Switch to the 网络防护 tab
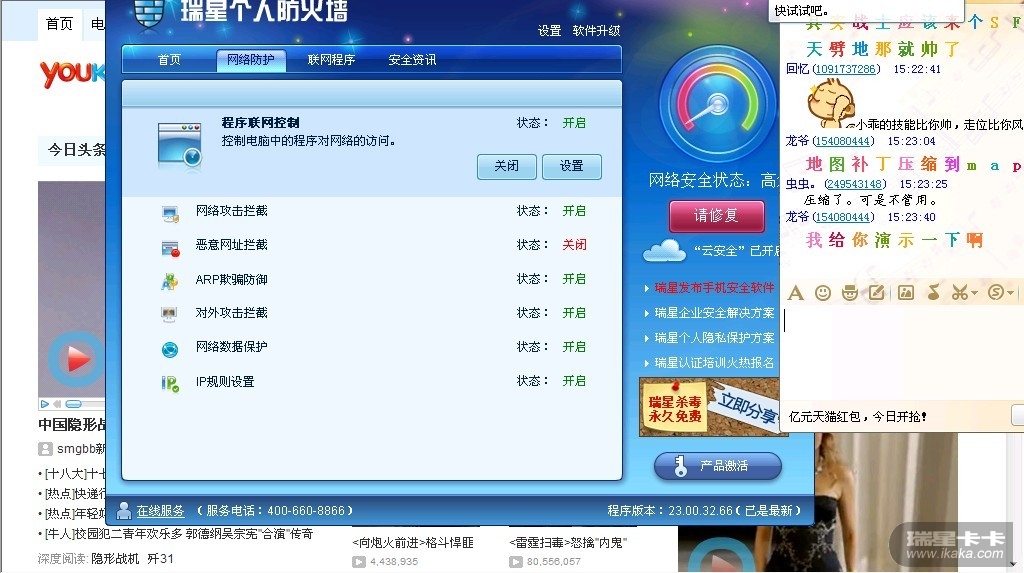Image resolution: width=1024 pixels, height=573 pixels. click(251, 59)
